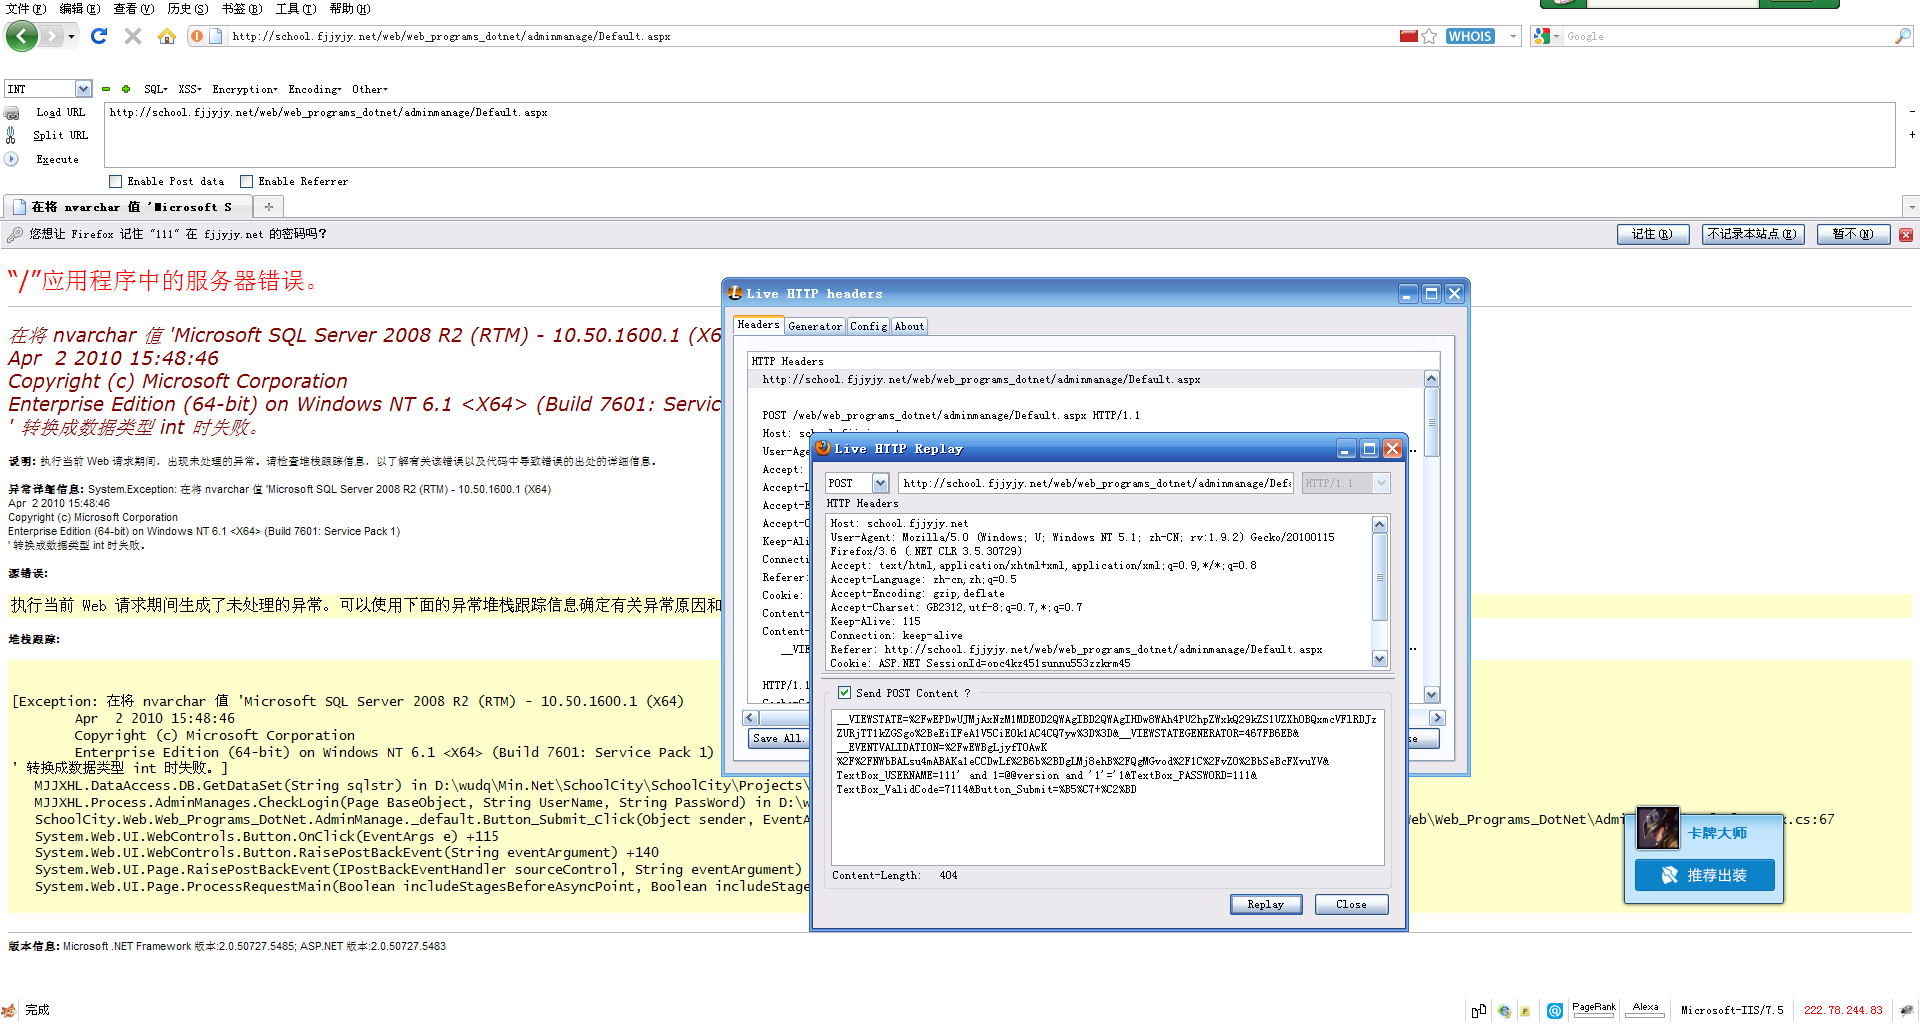Open the Encryption menu in HackBar

(245, 89)
